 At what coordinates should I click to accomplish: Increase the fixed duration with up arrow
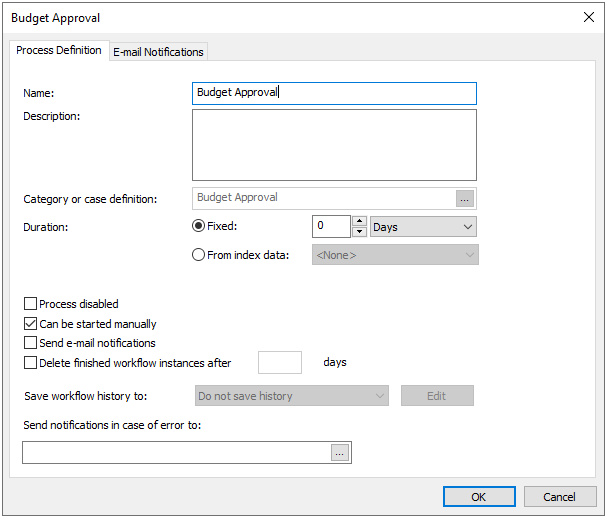point(360,221)
